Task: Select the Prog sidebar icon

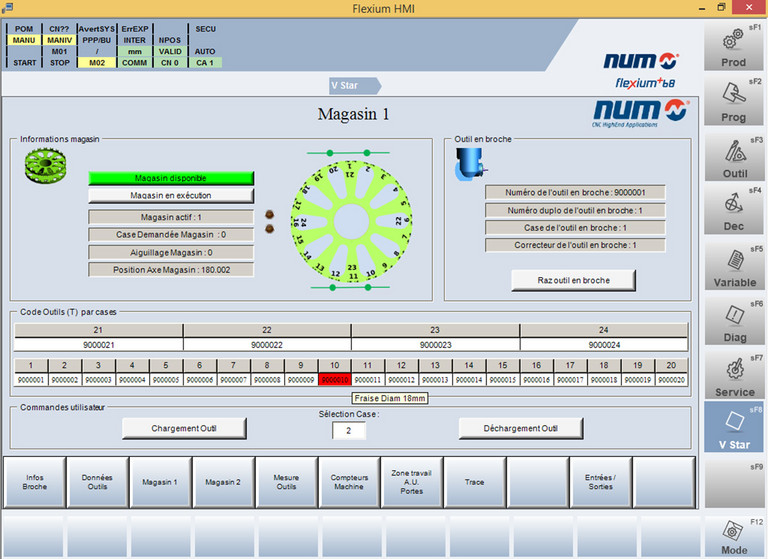Action: pyautogui.click(x=734, y=102)
